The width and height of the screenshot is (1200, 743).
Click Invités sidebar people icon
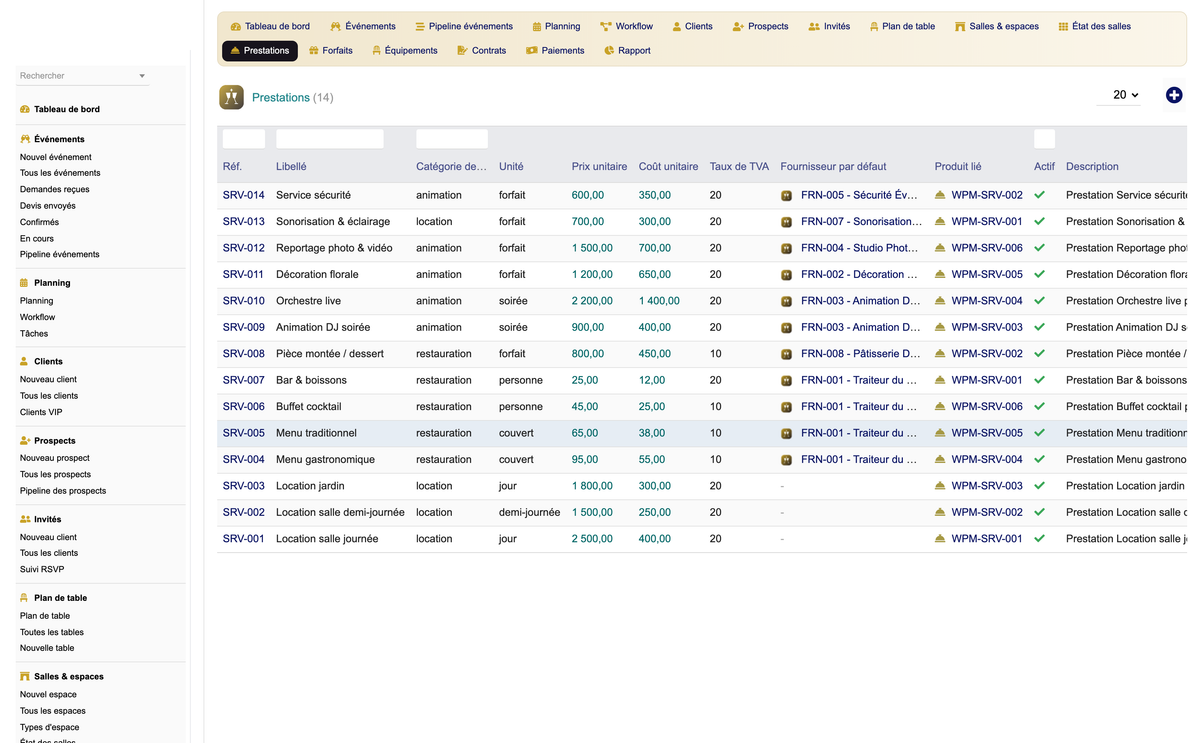point(25,519)
